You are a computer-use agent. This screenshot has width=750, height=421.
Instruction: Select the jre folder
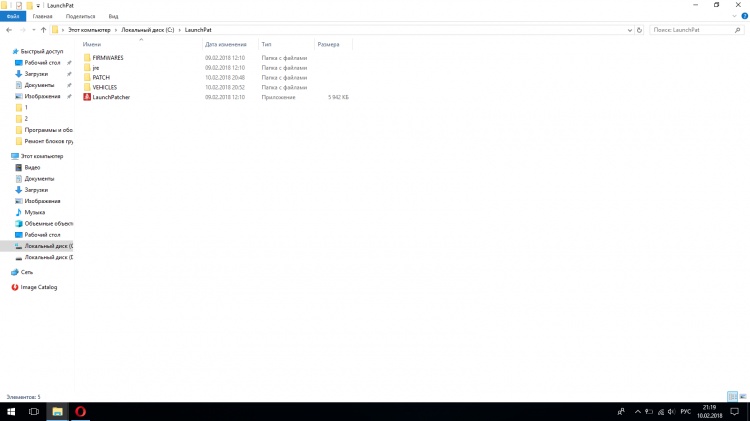click(x=95, y=68)
